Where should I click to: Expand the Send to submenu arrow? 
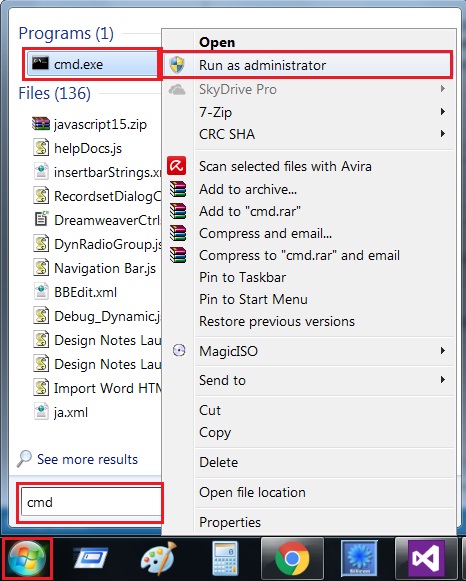point(443,380)
